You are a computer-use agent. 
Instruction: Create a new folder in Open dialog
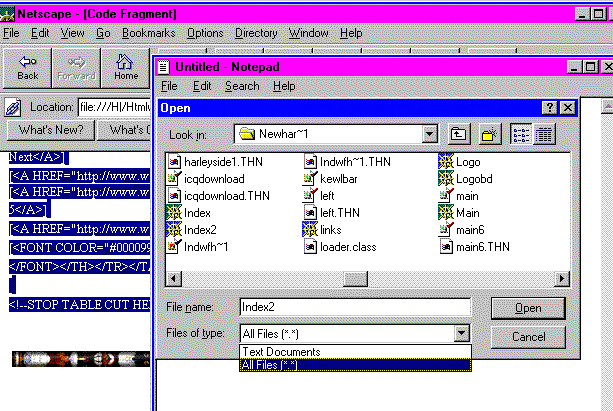tap(489, 135)
